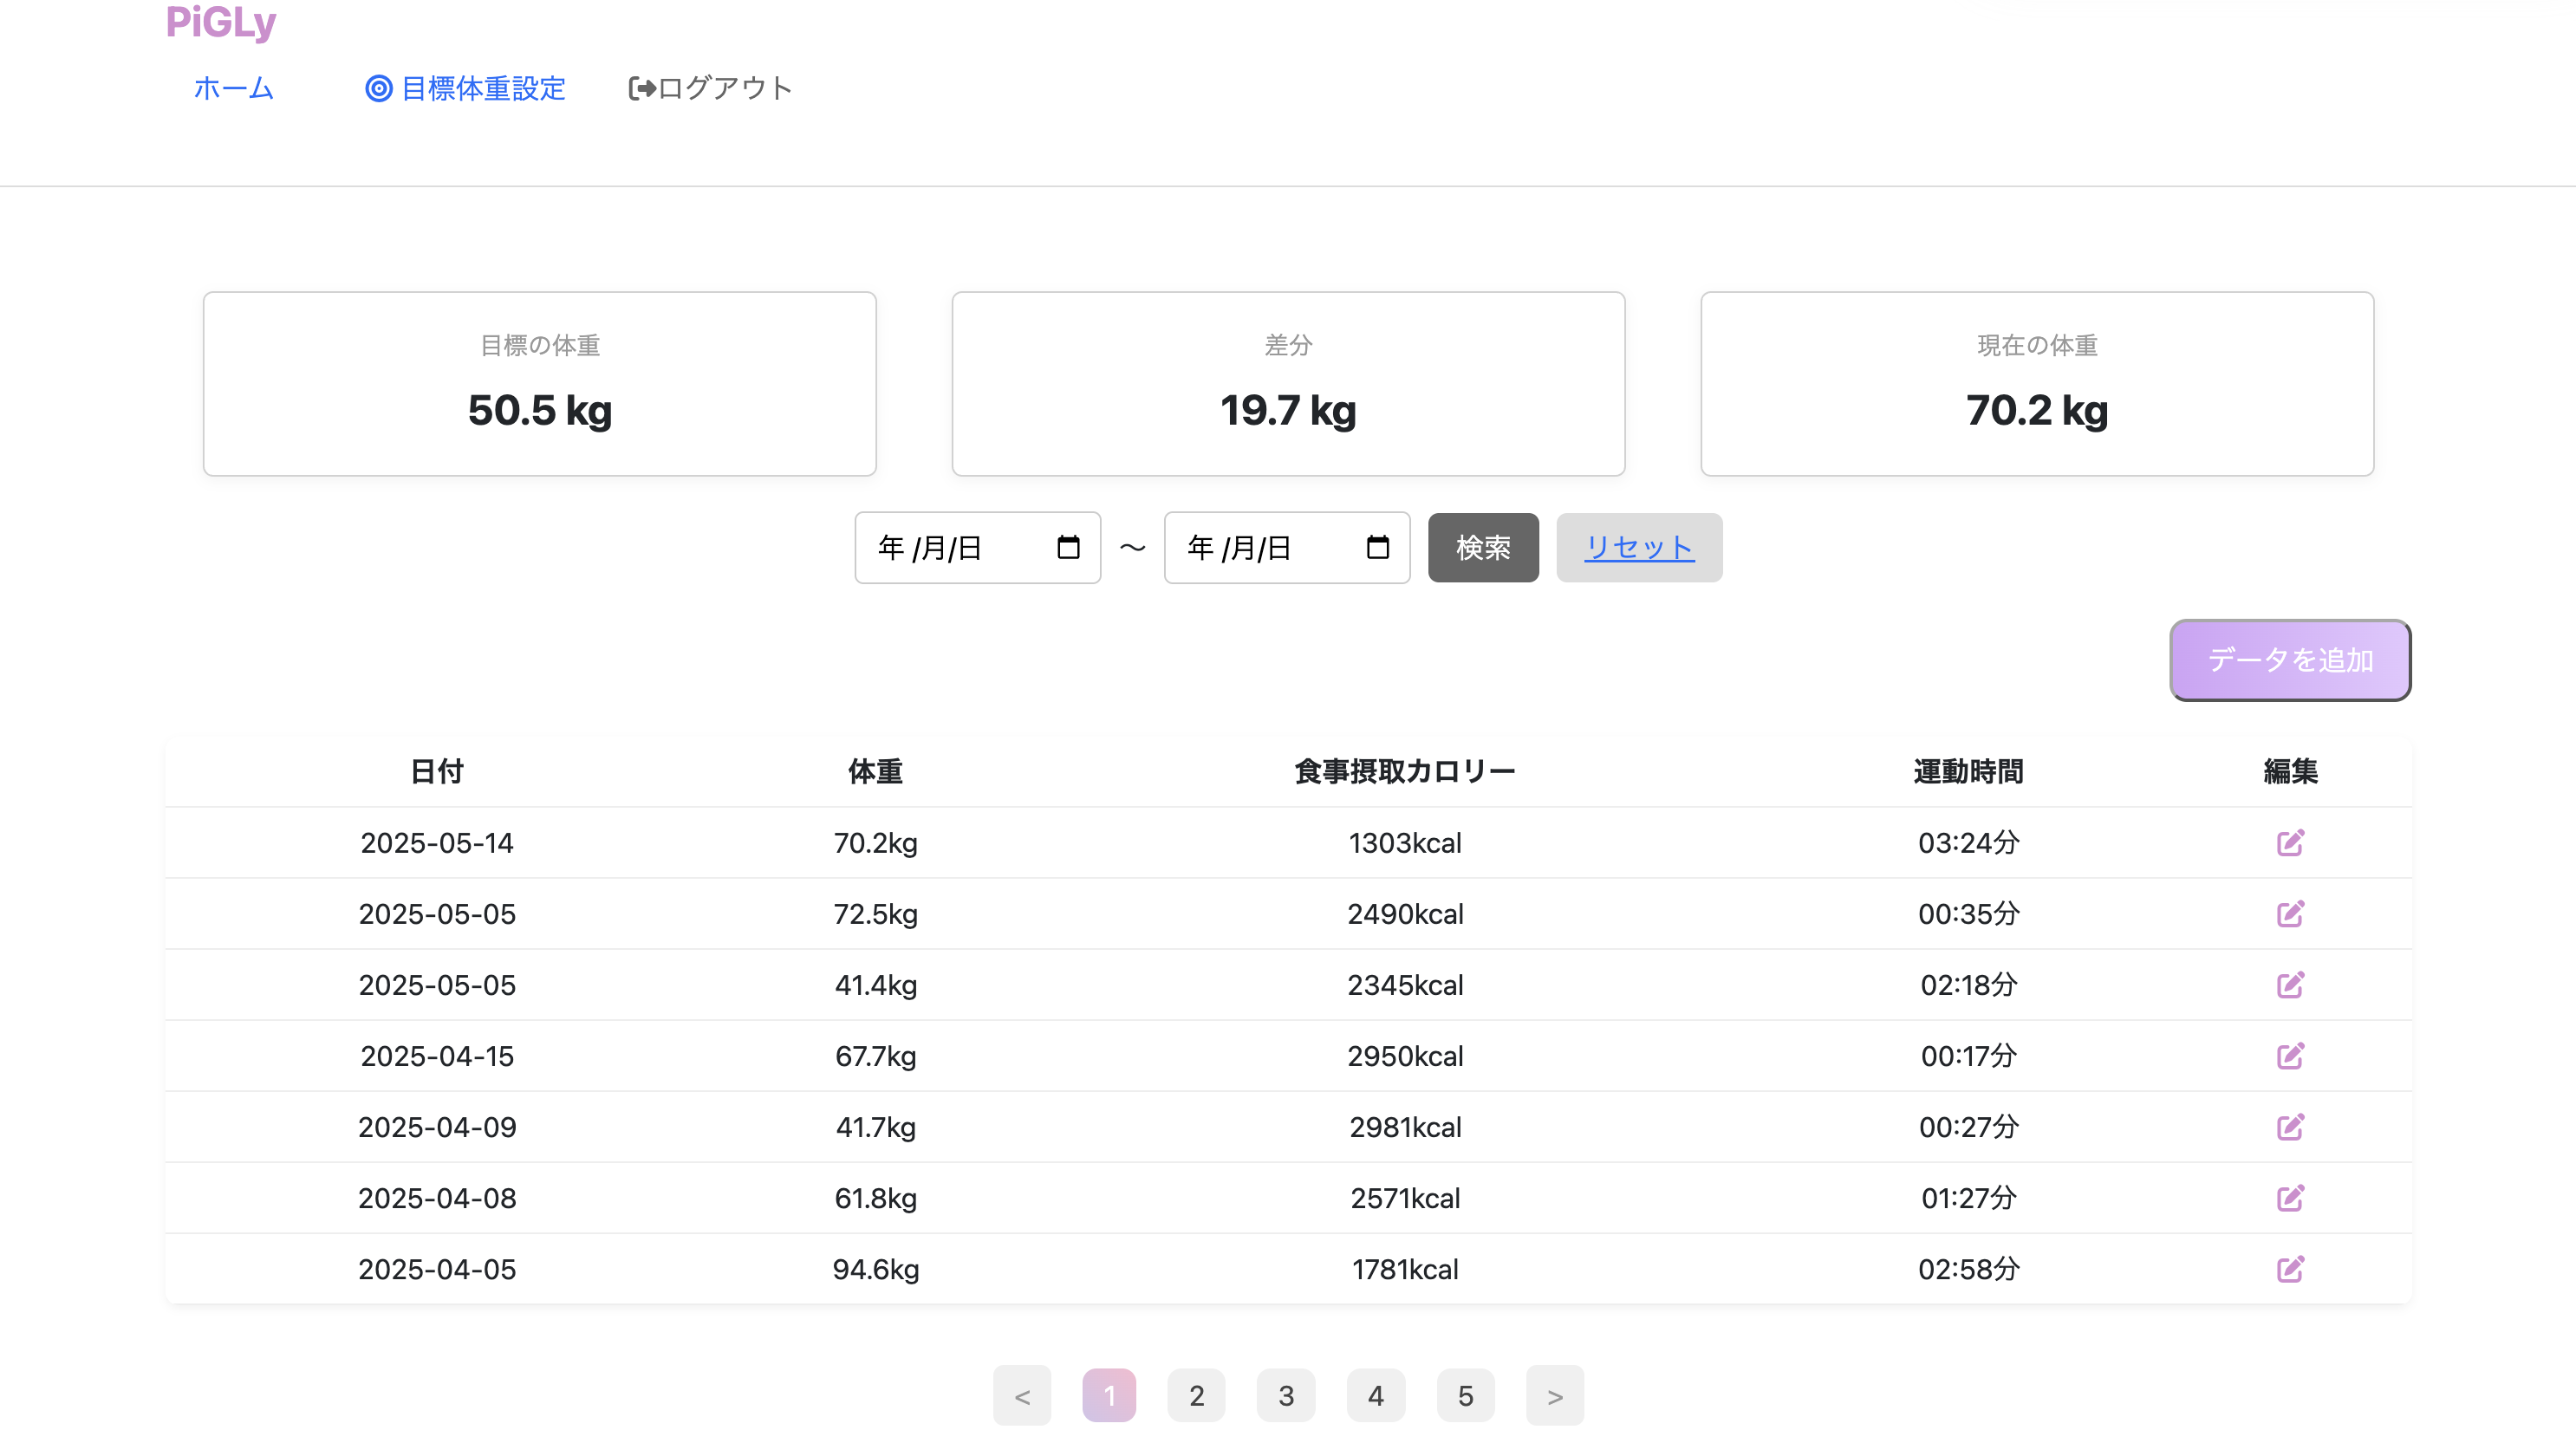Click ログアウト text

tap(725, 88)
